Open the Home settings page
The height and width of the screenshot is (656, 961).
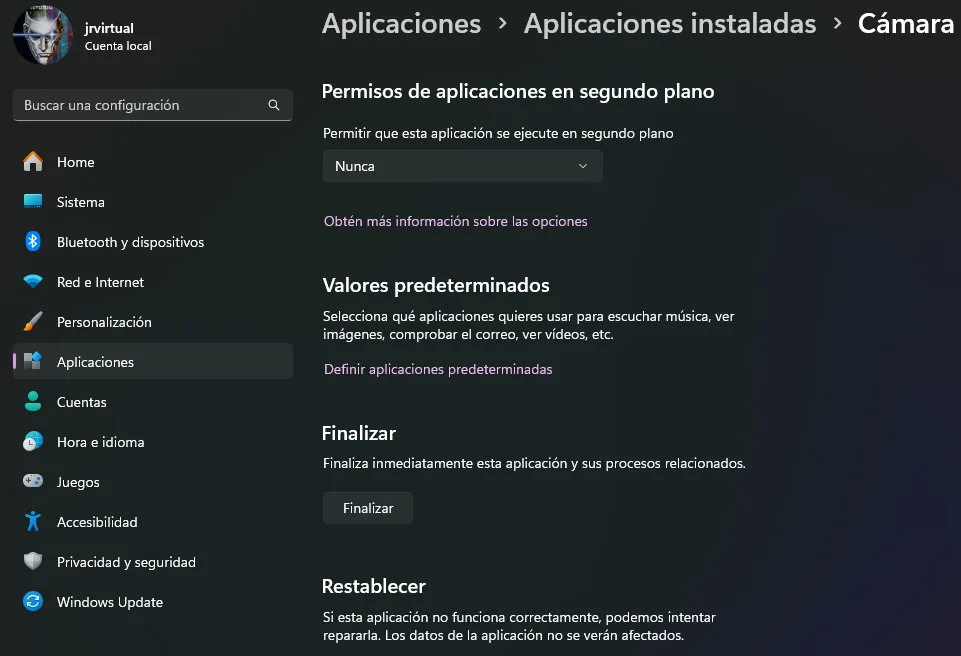(x=153, y=162)
